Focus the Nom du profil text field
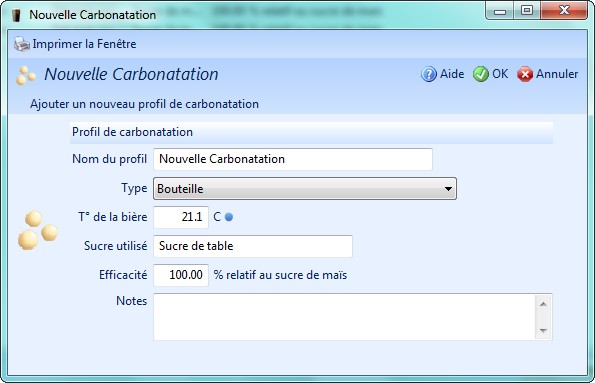The image size is (595, 383). point(293,159)
